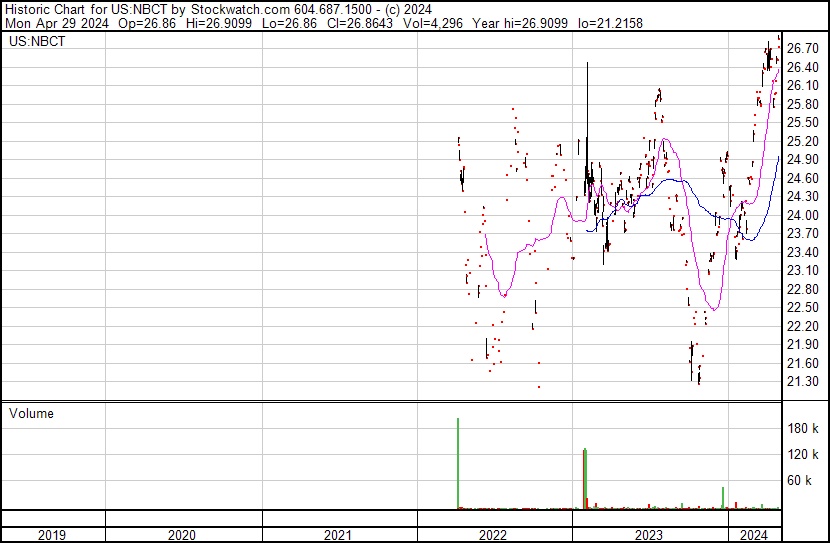
Task: Click the 604.687.1500 phone number
Action: click(x=333, y=10)
